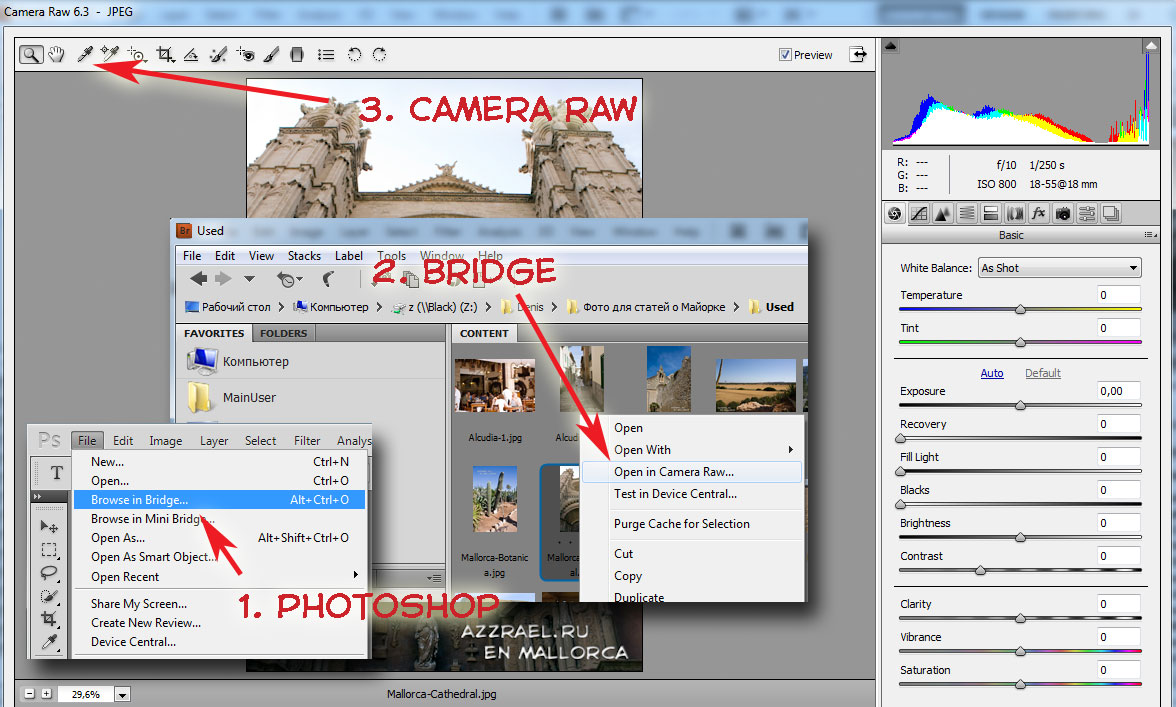Click the Default settings link
Screen dimensions: 1176x707
click(1042, 373)
